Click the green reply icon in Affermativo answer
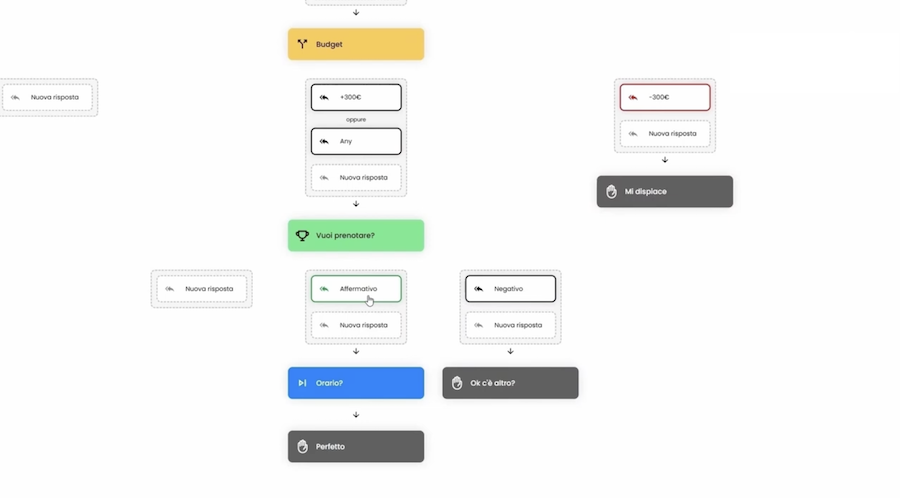 324,289
